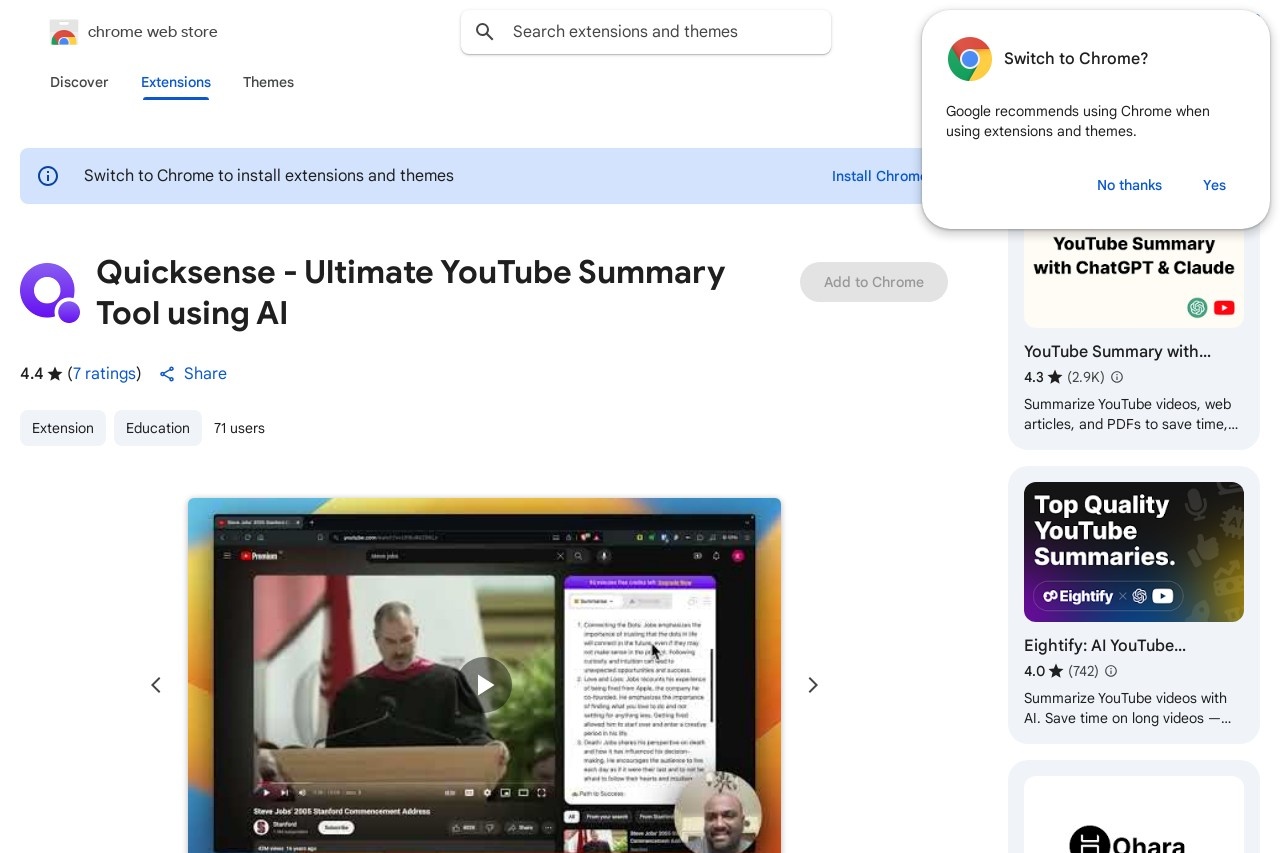This screenshot has height=853, width=1280.
Task: Click 'Summarize YouTube videos, web articles' description
Action: pyautogui.click(x=1131, y=415)
